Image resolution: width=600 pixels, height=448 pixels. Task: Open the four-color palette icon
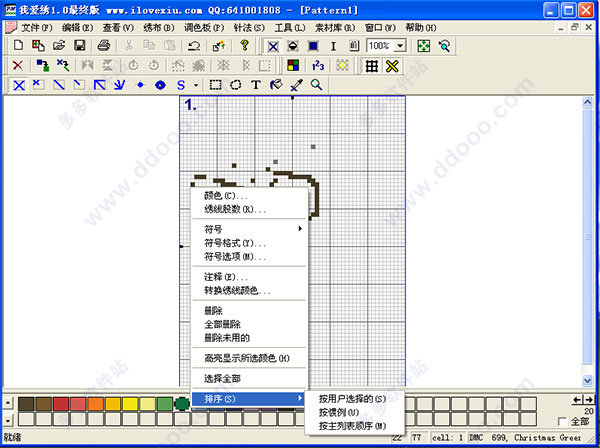293,65
